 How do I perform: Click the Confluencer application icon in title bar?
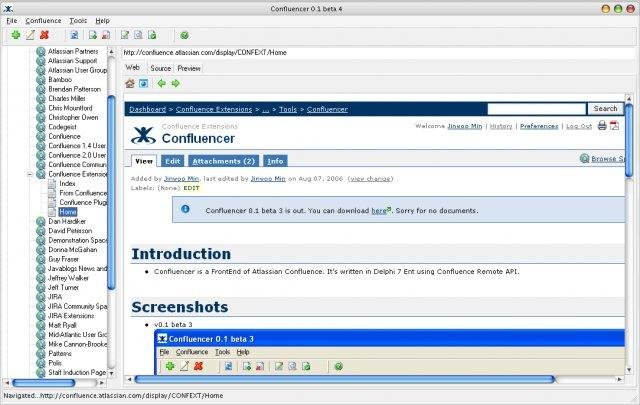click(x=8, y=8)
